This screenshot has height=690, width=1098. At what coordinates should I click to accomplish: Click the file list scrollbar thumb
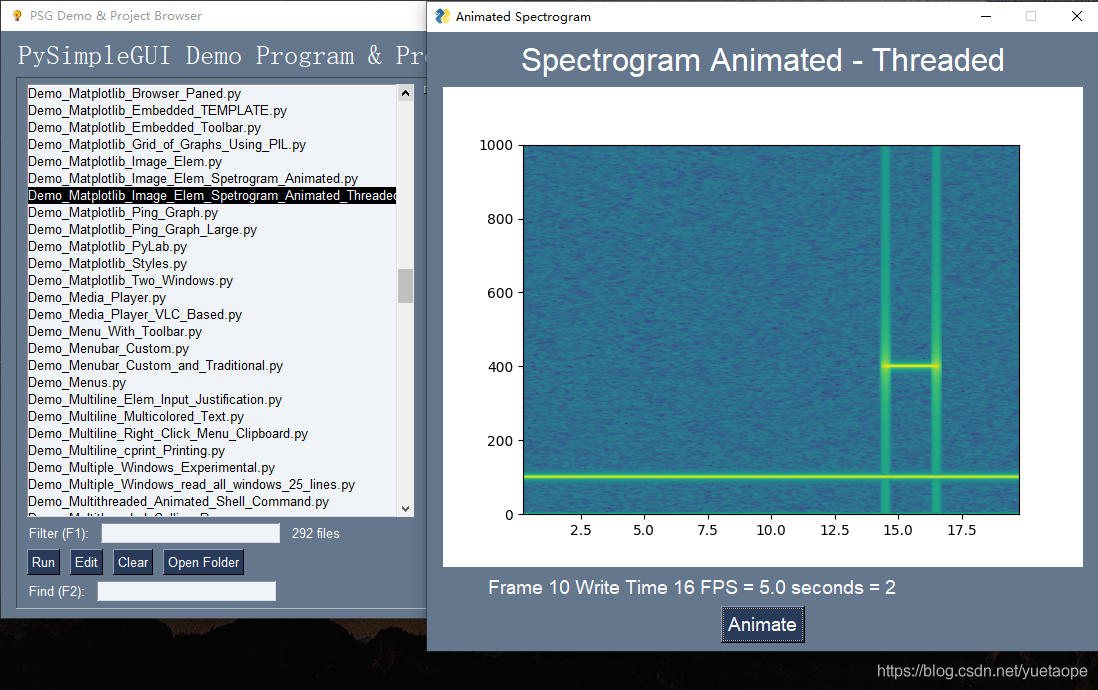(405, 286)
